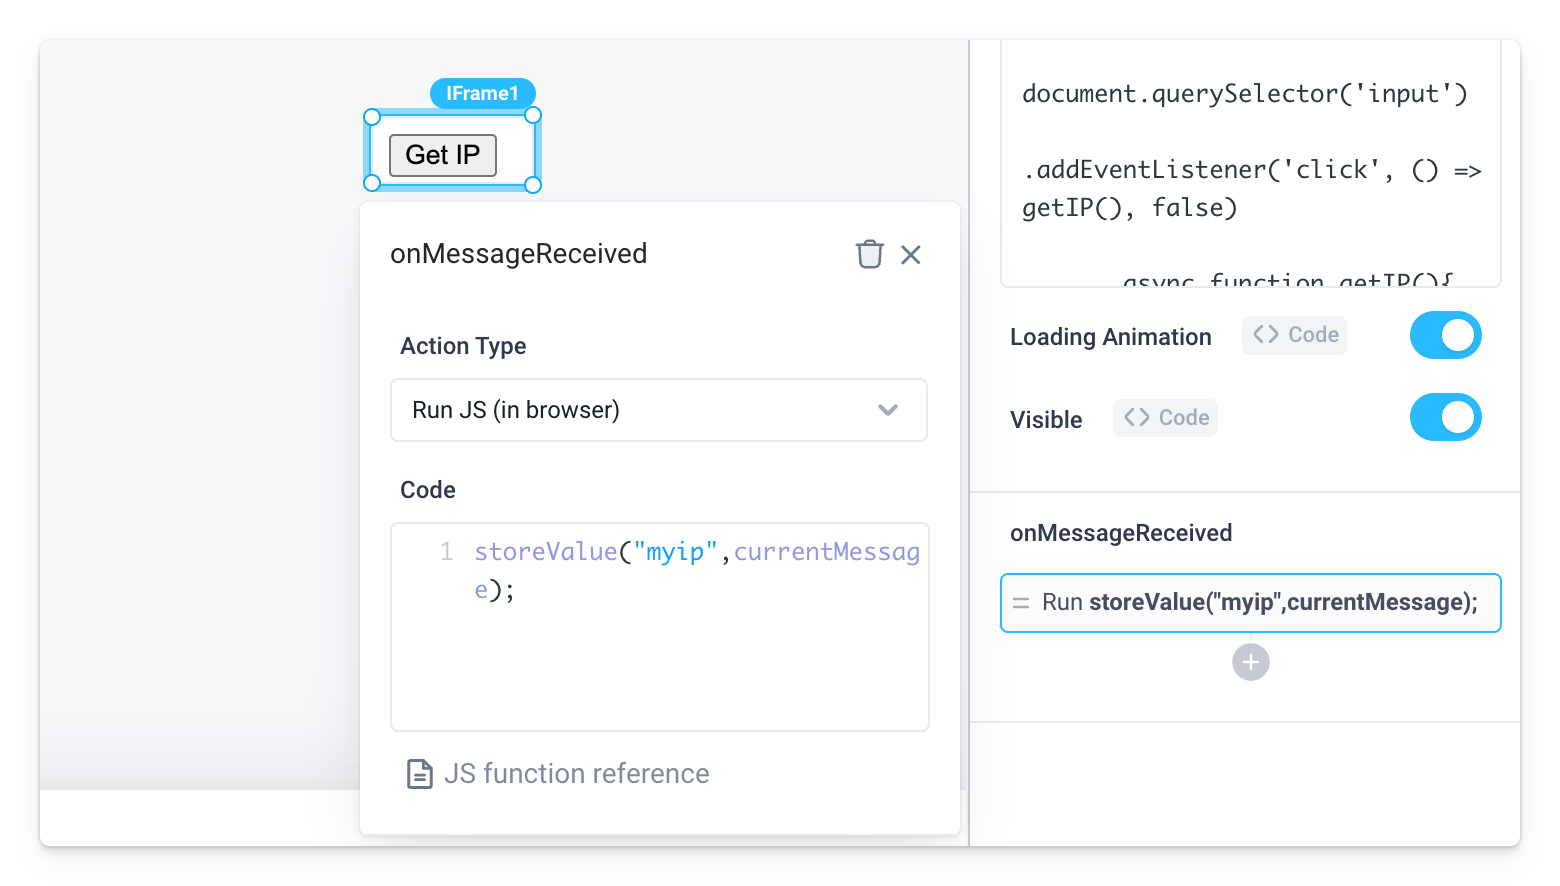Click line 1 of the Code editor

(x=660, y=551)
